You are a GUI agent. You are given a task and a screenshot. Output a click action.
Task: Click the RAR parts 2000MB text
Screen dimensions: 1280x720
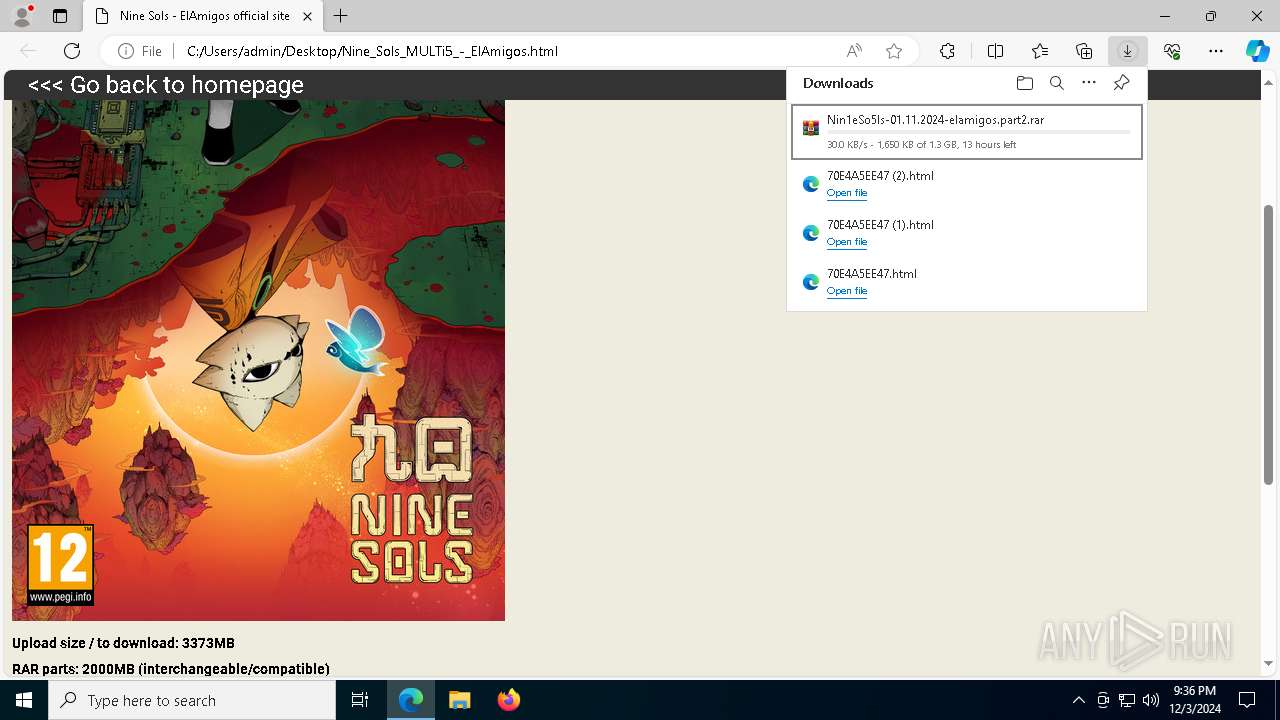pyautogui.click(x=171, y=669)
